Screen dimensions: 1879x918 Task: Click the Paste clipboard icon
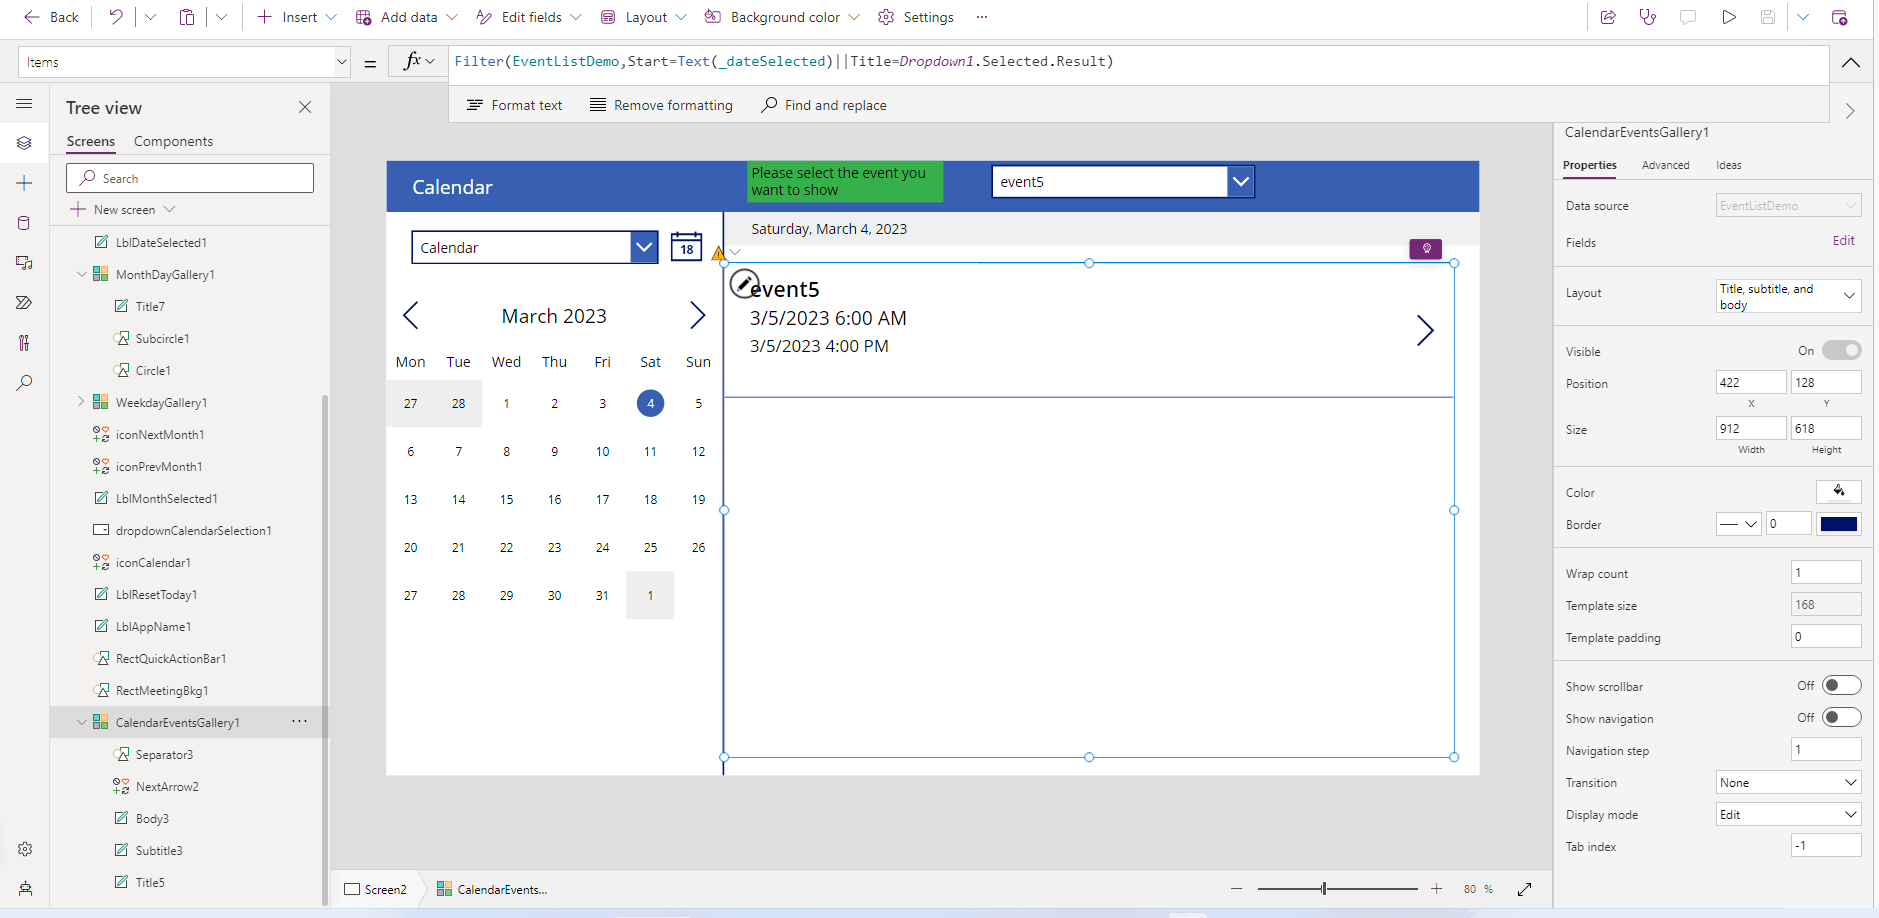click(187, 17)
